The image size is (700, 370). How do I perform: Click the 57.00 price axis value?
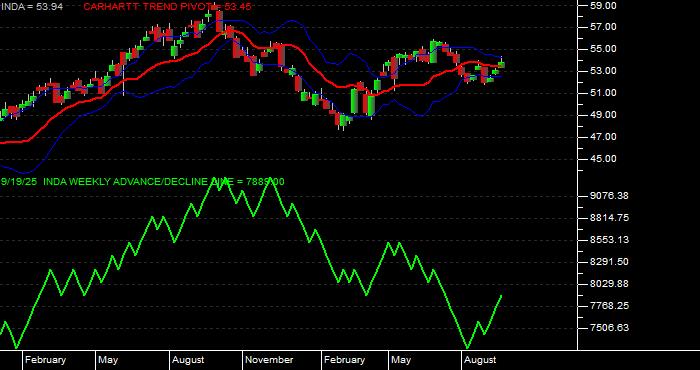(x=603, y=27)
